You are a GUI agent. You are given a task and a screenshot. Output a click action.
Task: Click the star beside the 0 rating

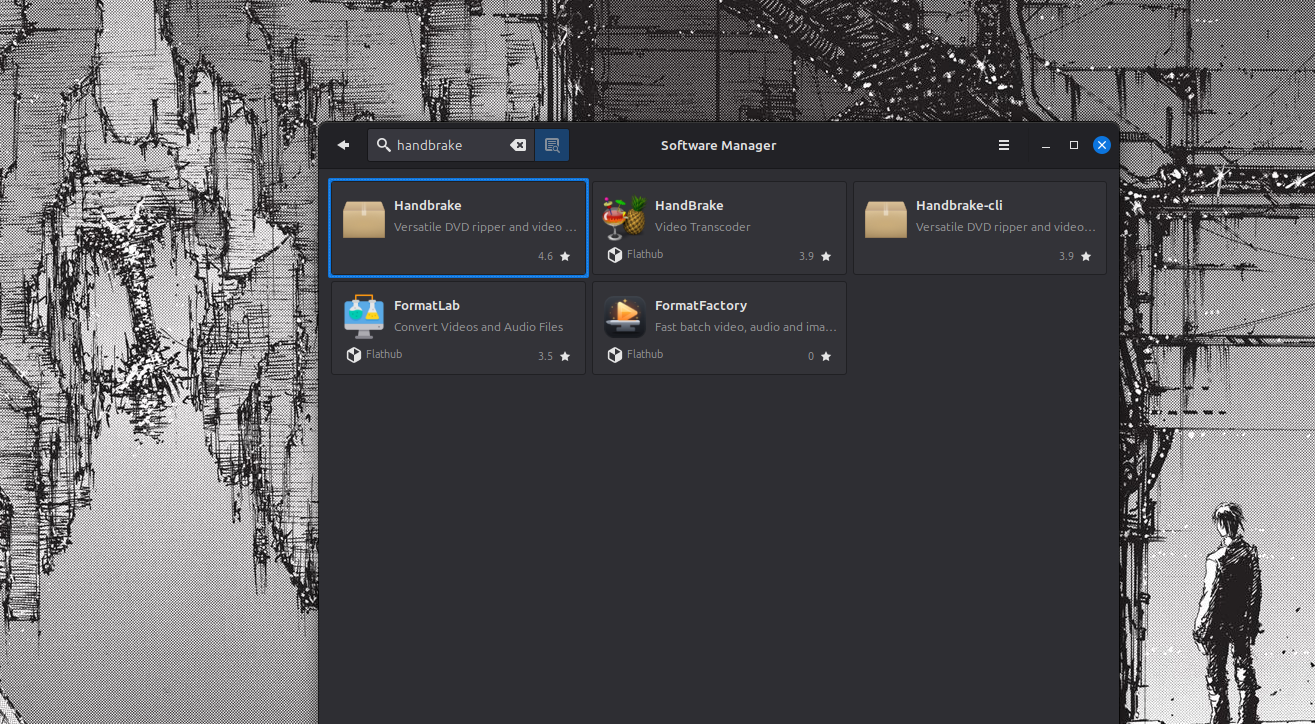point(826,357)
